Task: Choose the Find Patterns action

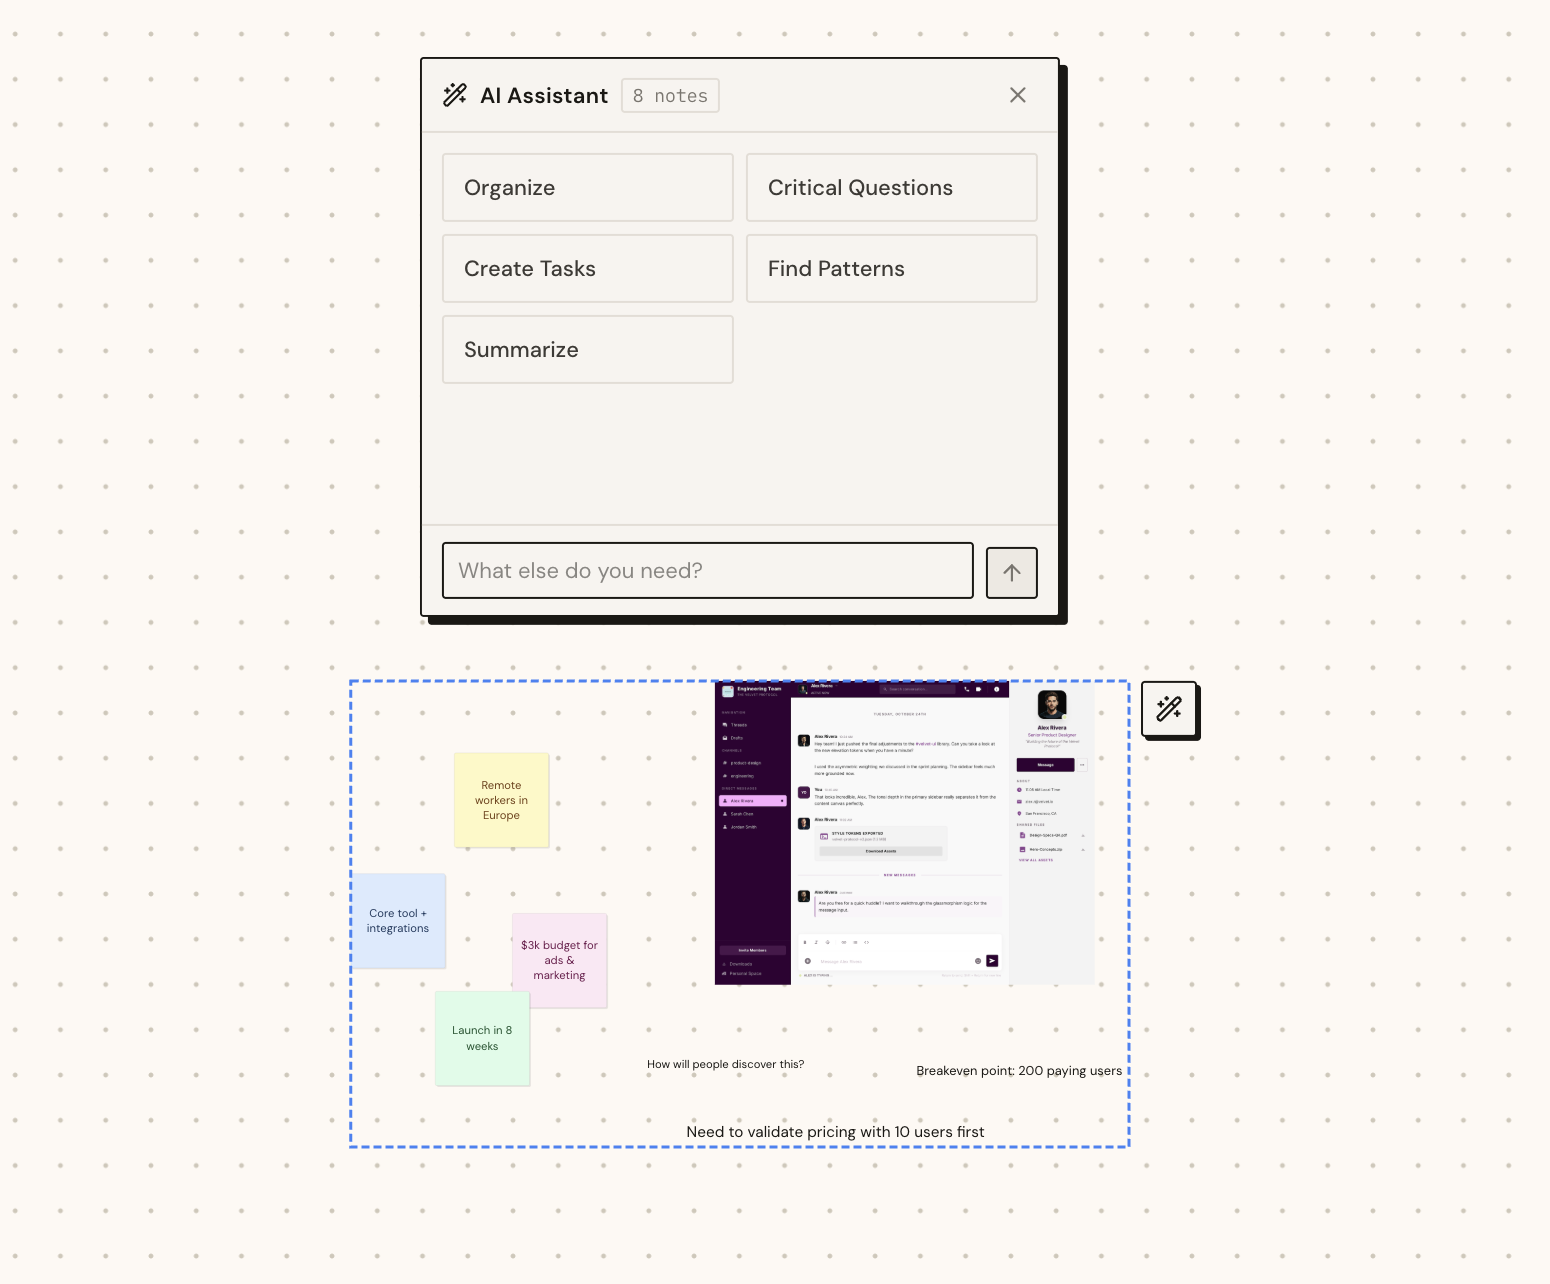Action: click(892, 268)
